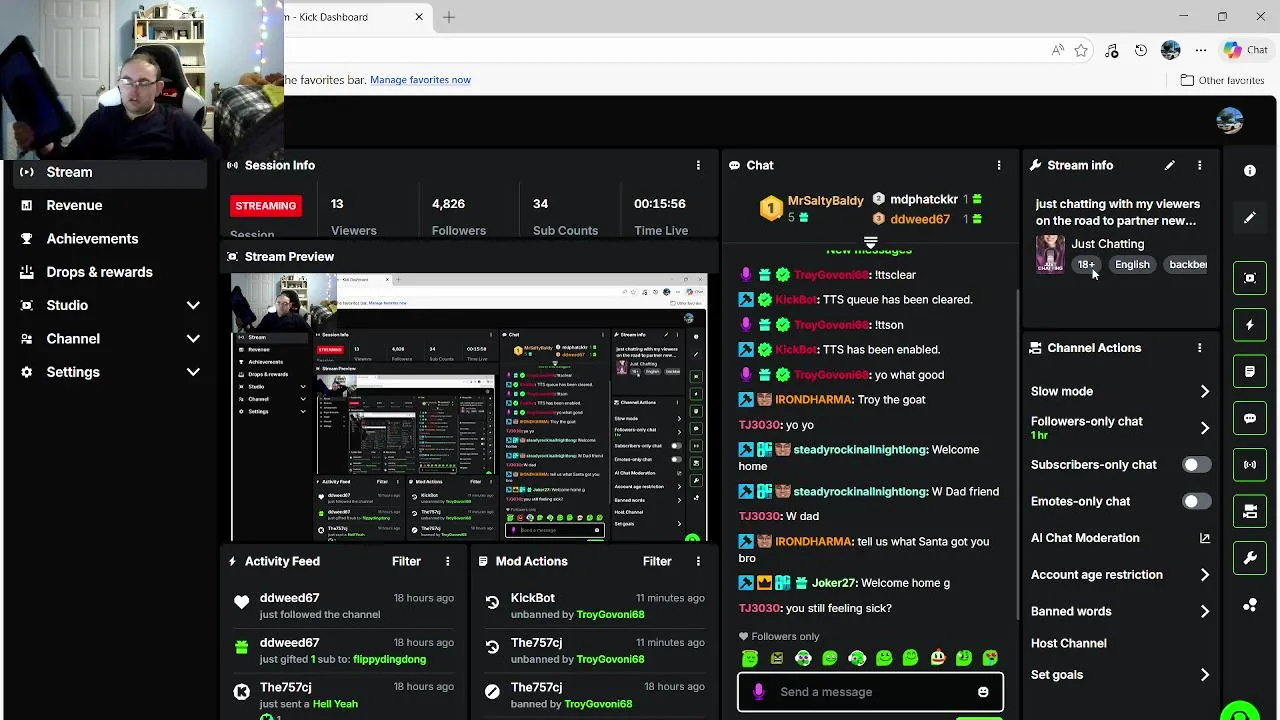Screen dimensions: 1280x720
Task: Open Set goals chevron
Action: coord(1204,675)
